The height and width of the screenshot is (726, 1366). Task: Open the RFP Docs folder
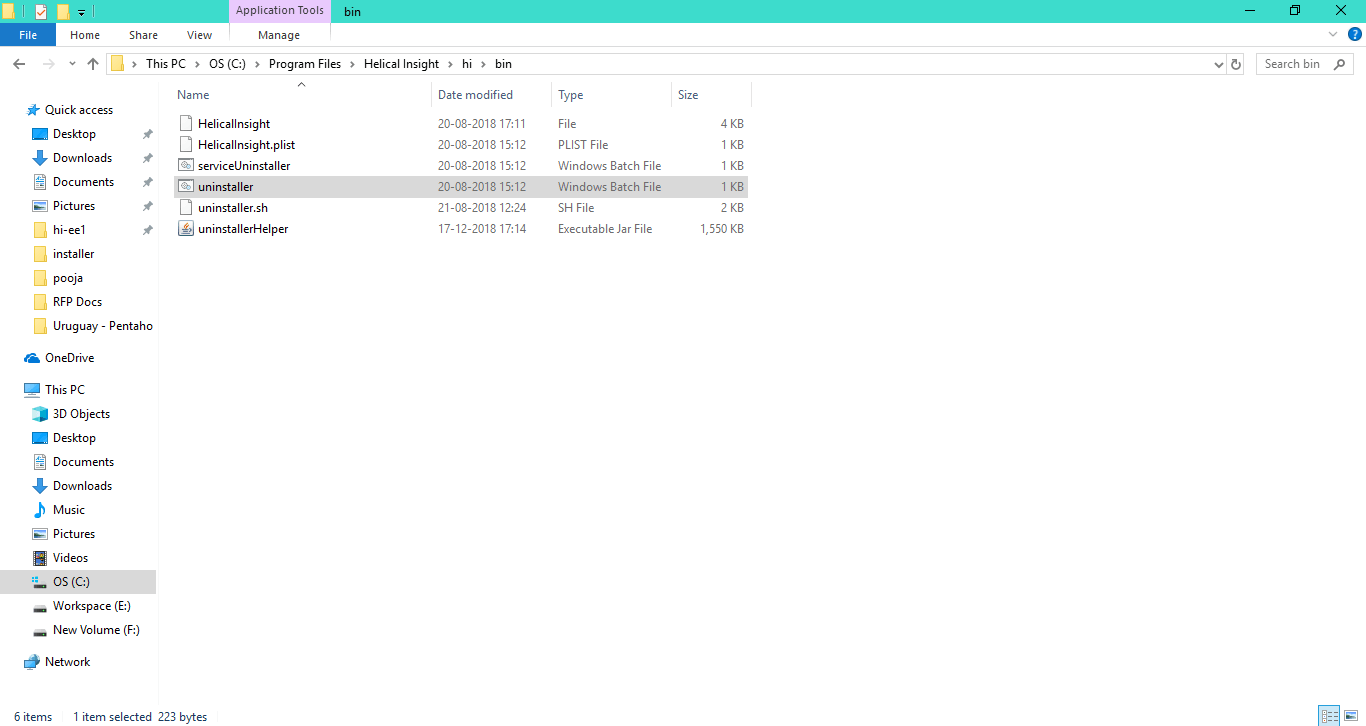pyautogui.click(x=77, y=302)
